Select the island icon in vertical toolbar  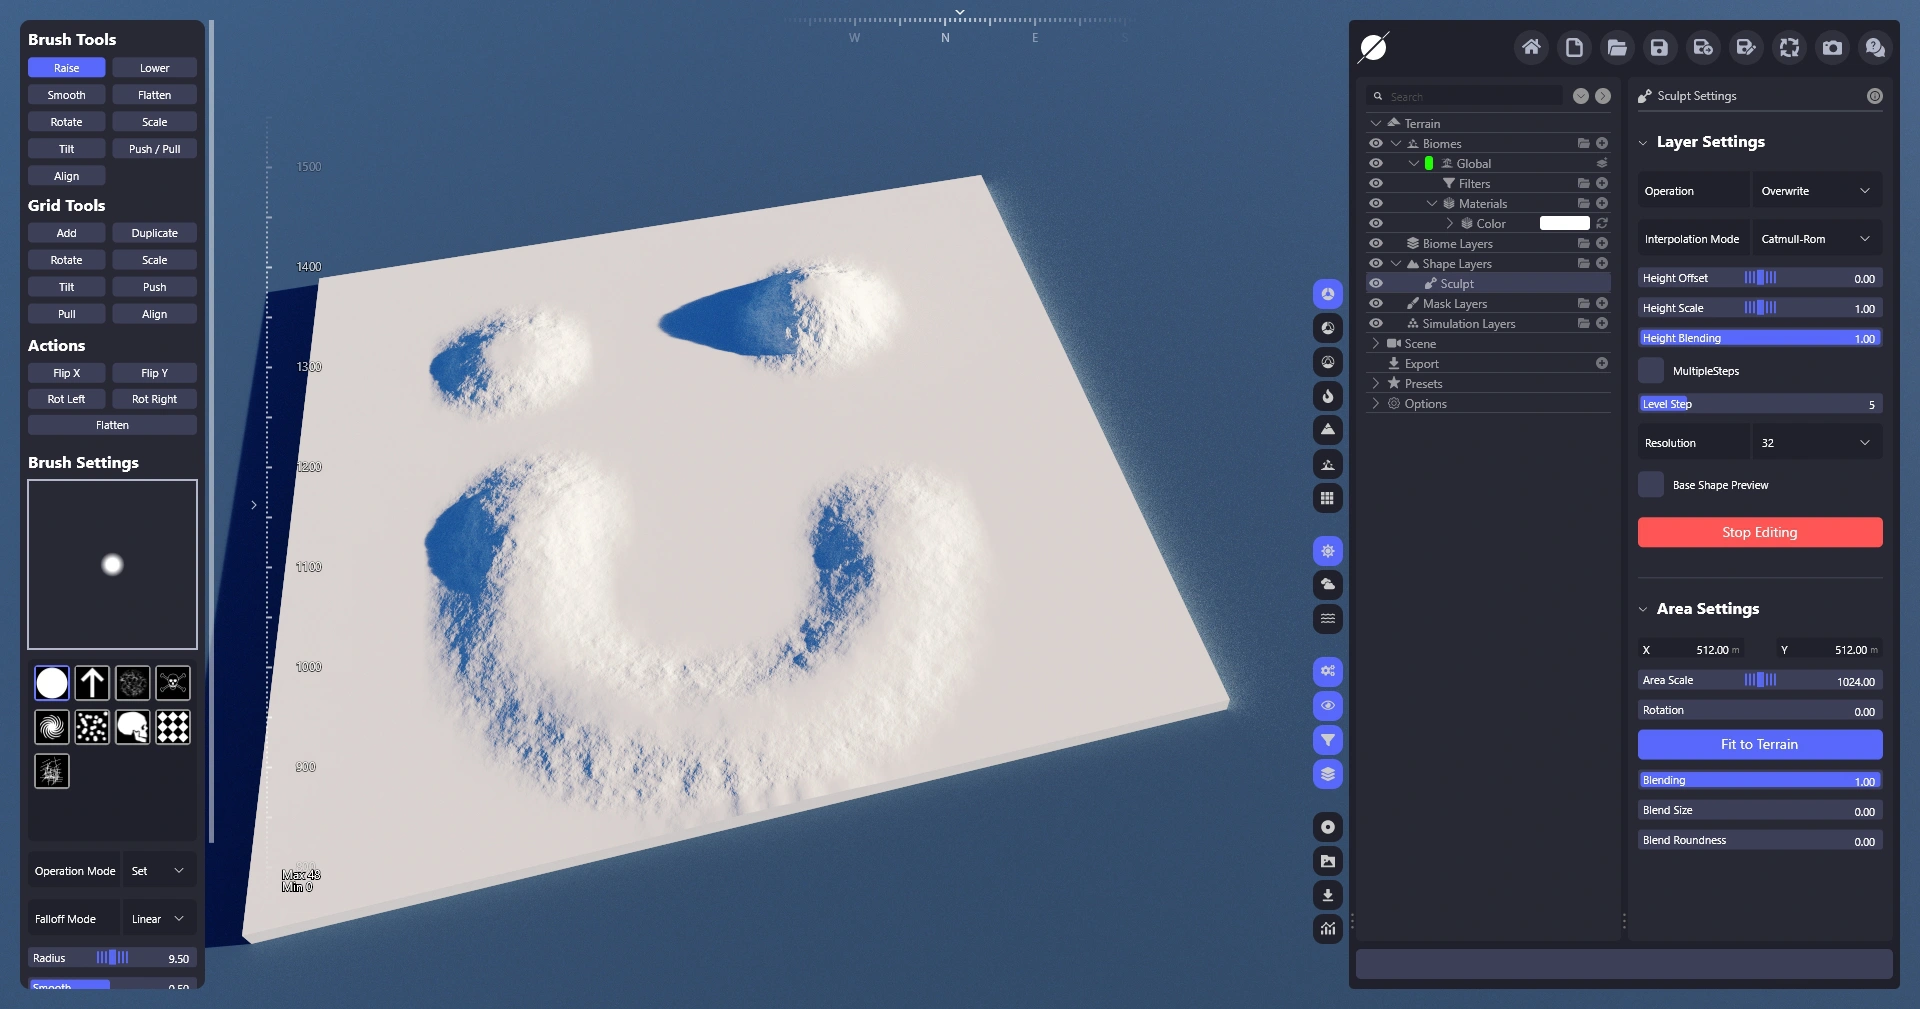1328,464
